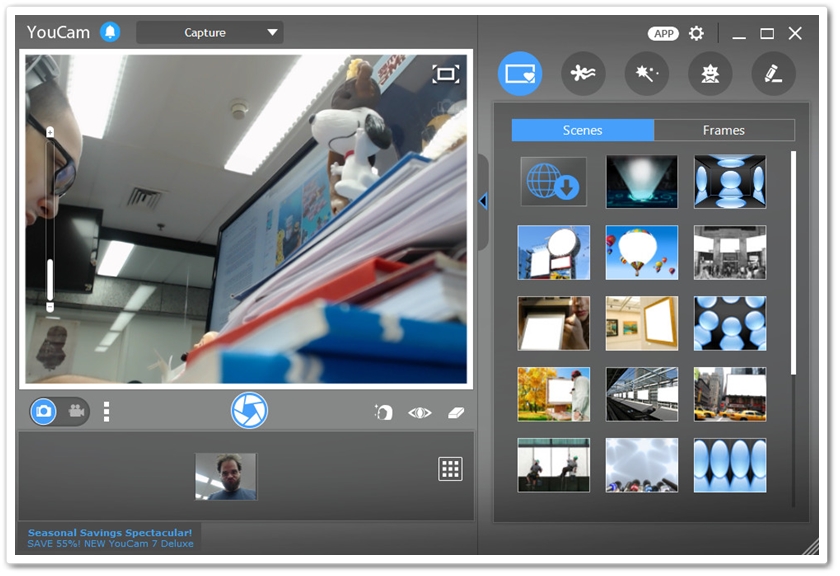Click the zoom out minus on the slider

tap(50, 308)
